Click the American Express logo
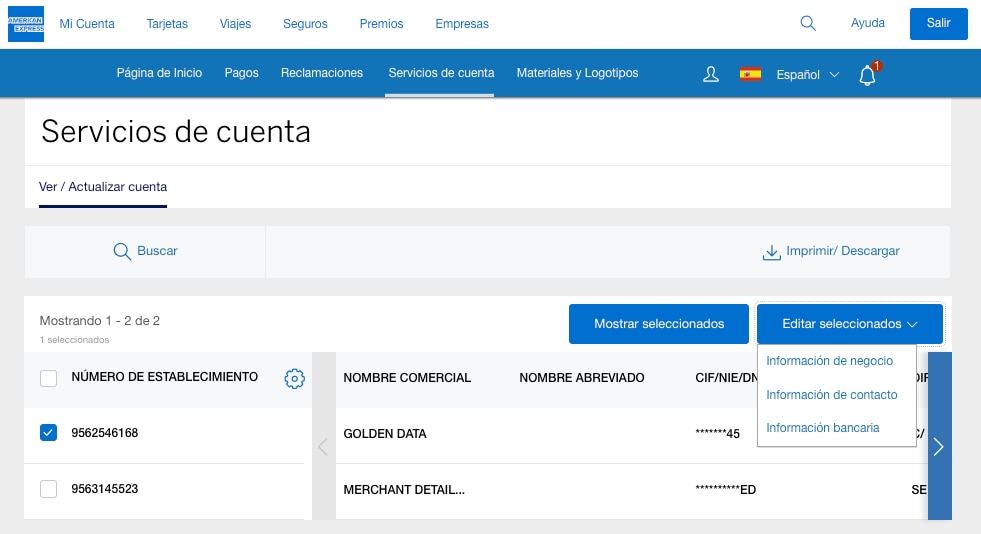This screenshot has height=534, width=981. coord(25,24)
